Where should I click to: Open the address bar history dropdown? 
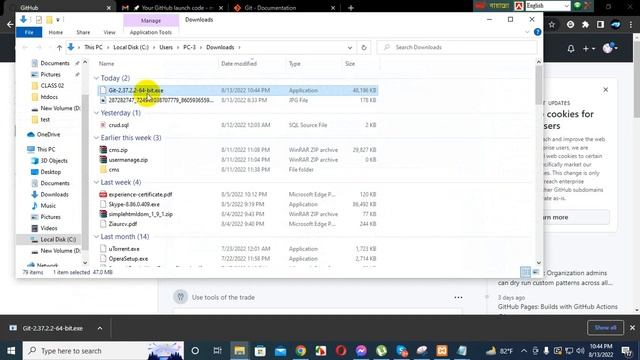pyautogui.click(x=350, y=47)
